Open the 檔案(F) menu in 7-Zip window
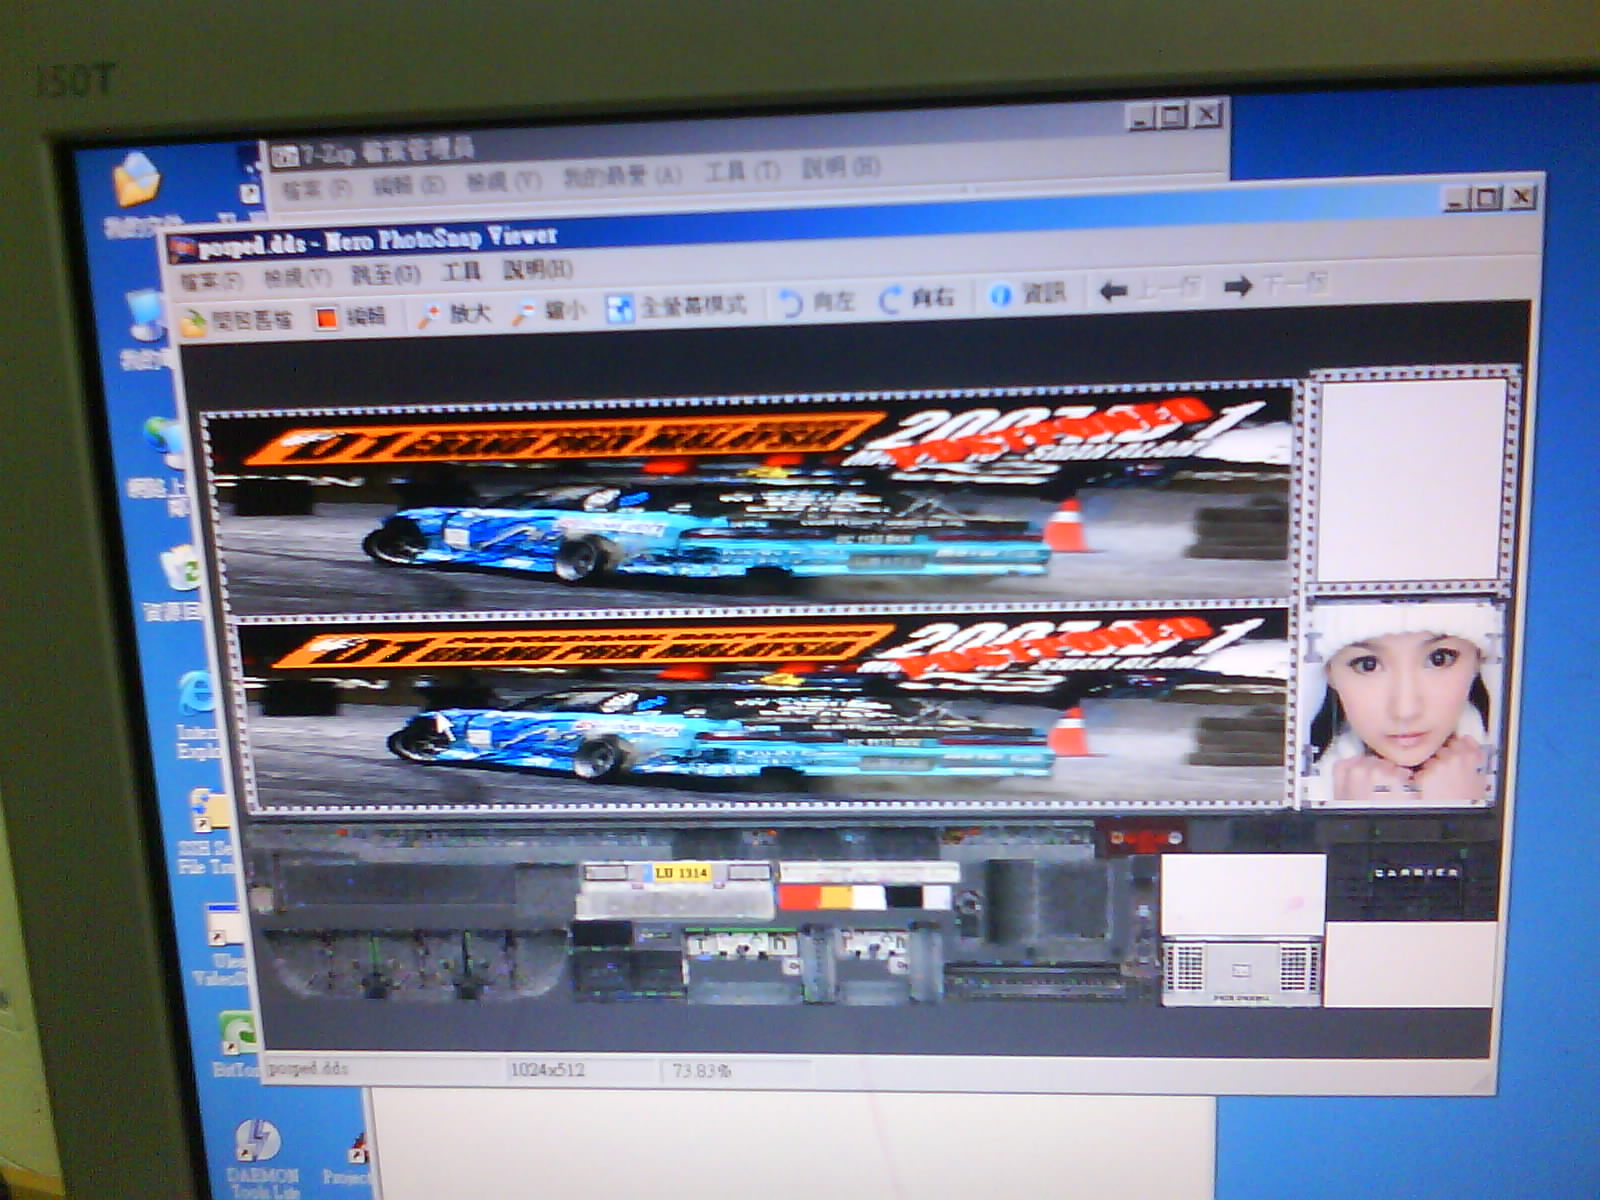 (316, 189)
